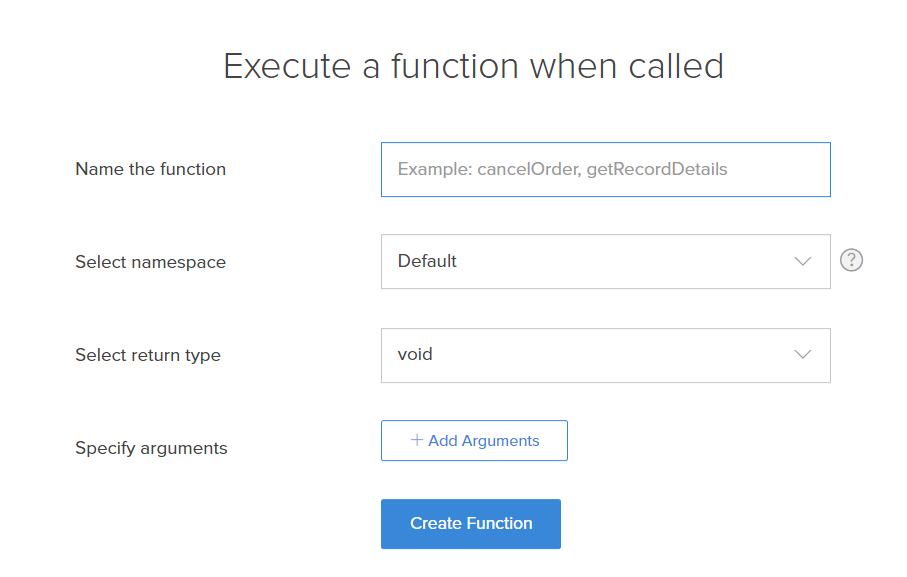Click the 'Add Arguments' text link
This screenshot has width=907, height=577.
484,441
